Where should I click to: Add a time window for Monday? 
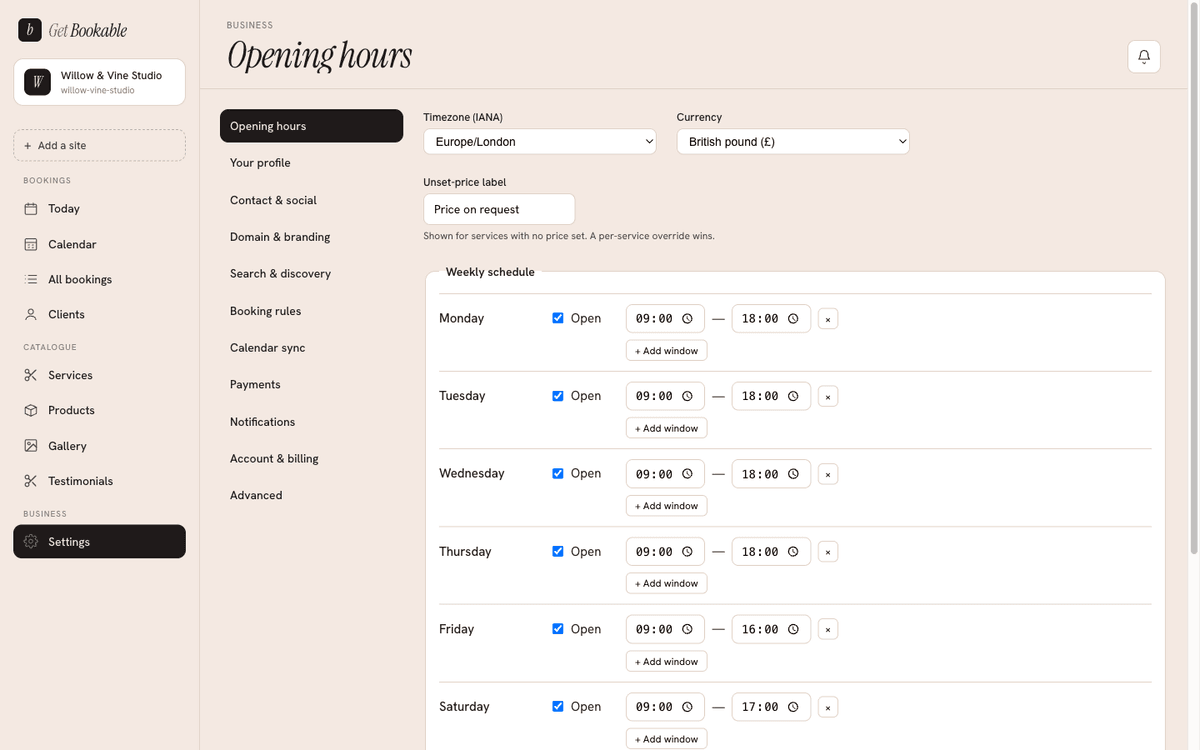(x=667, y=351)
